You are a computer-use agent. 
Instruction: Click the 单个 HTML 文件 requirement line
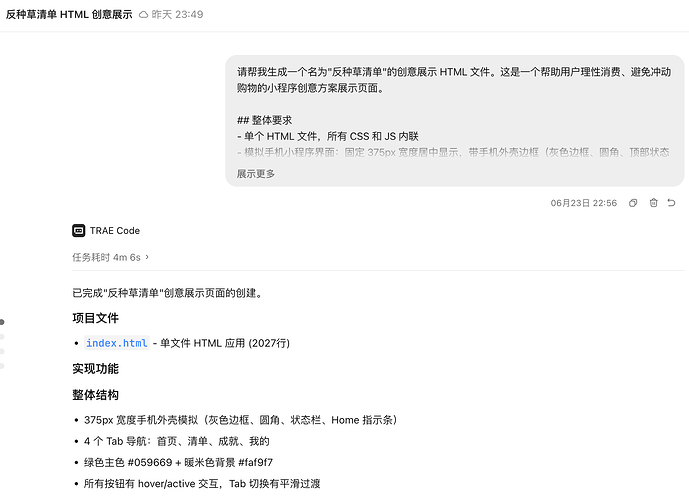tap(328, 136)
